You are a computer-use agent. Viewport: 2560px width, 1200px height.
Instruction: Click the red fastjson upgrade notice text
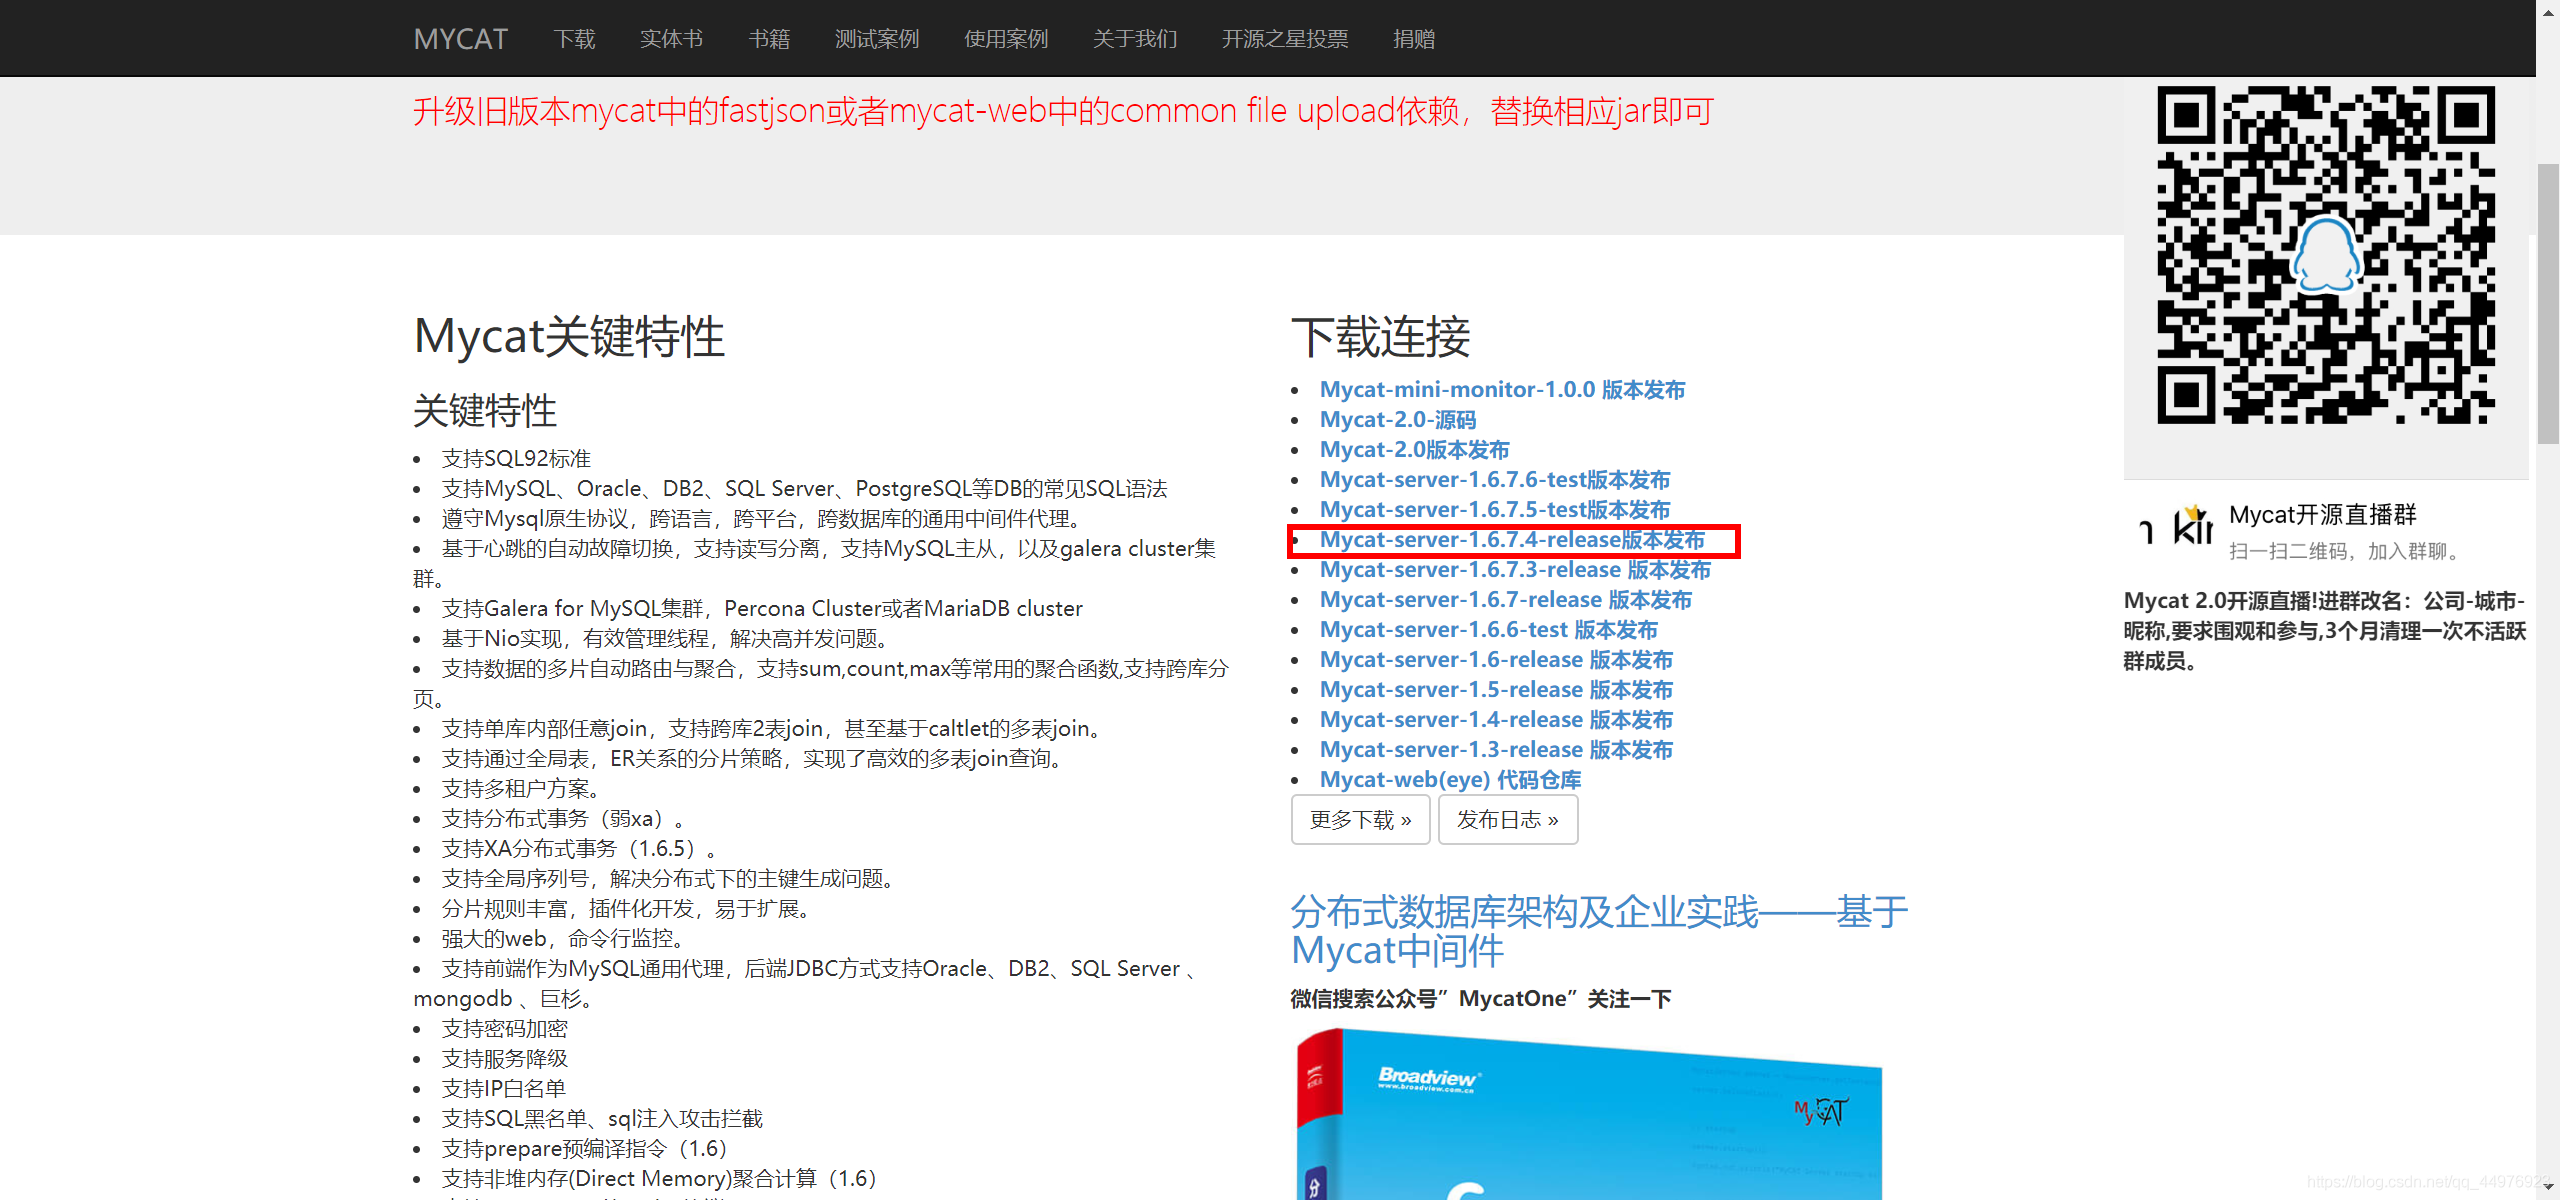point(1064,111)
